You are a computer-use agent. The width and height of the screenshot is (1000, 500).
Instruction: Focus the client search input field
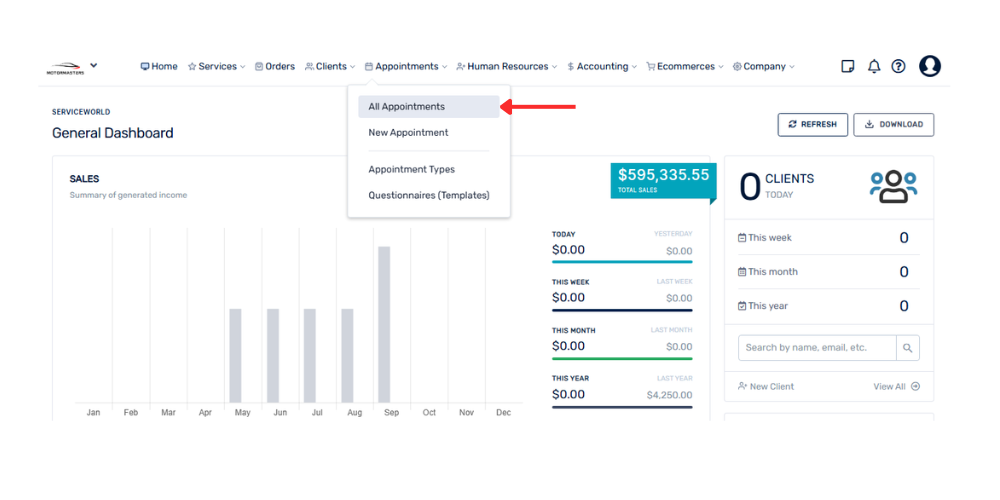point(817,348)
